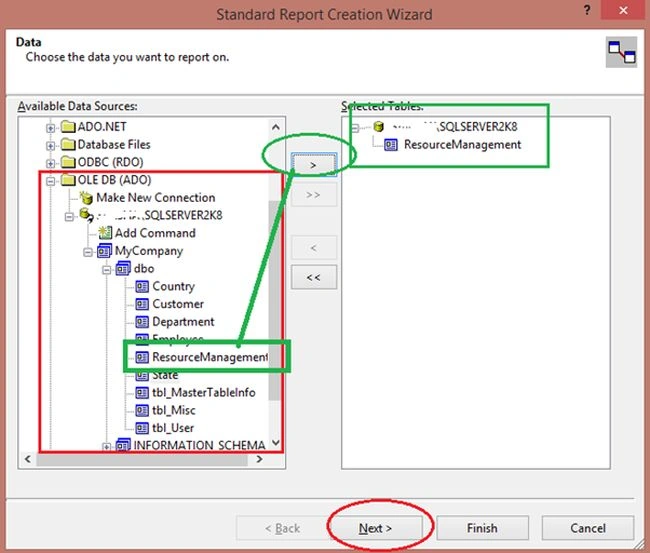The image size is (650, 553).
Task: Click the dbo schema icon
Action: click(x=123, y=269)
